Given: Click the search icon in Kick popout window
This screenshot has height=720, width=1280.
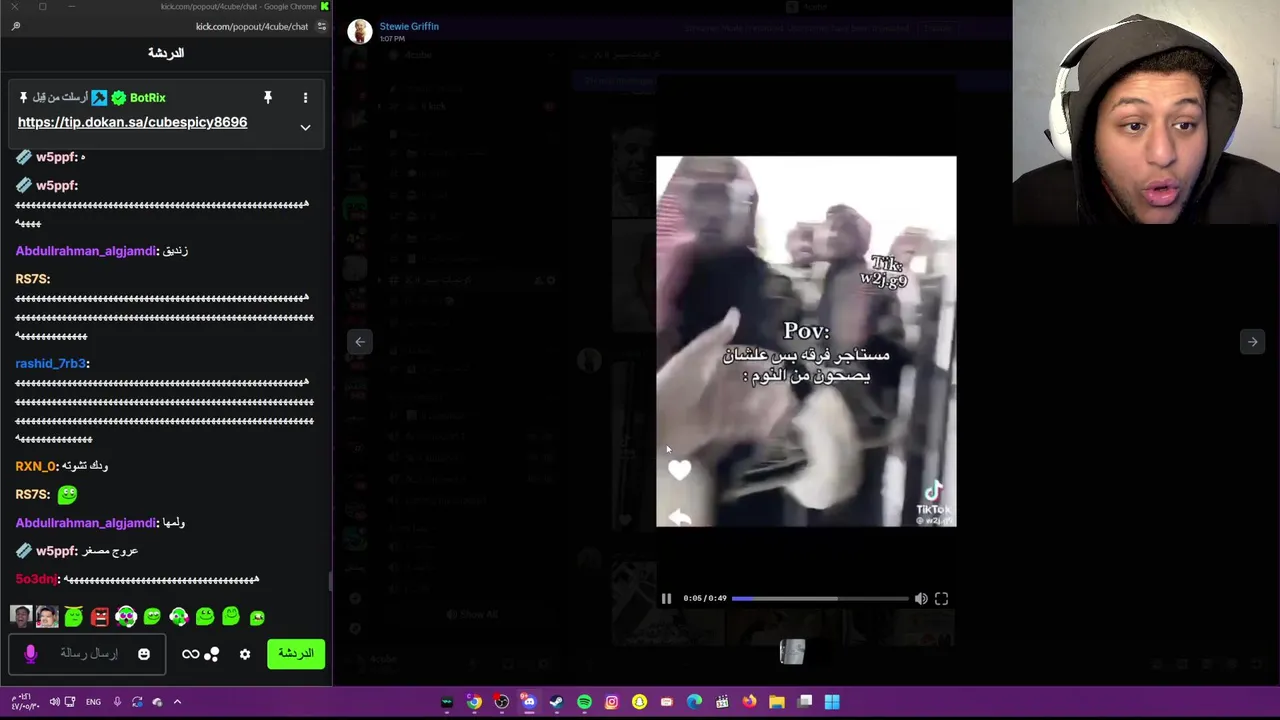Looking at the screenshot, I should [x=16, y=26].
